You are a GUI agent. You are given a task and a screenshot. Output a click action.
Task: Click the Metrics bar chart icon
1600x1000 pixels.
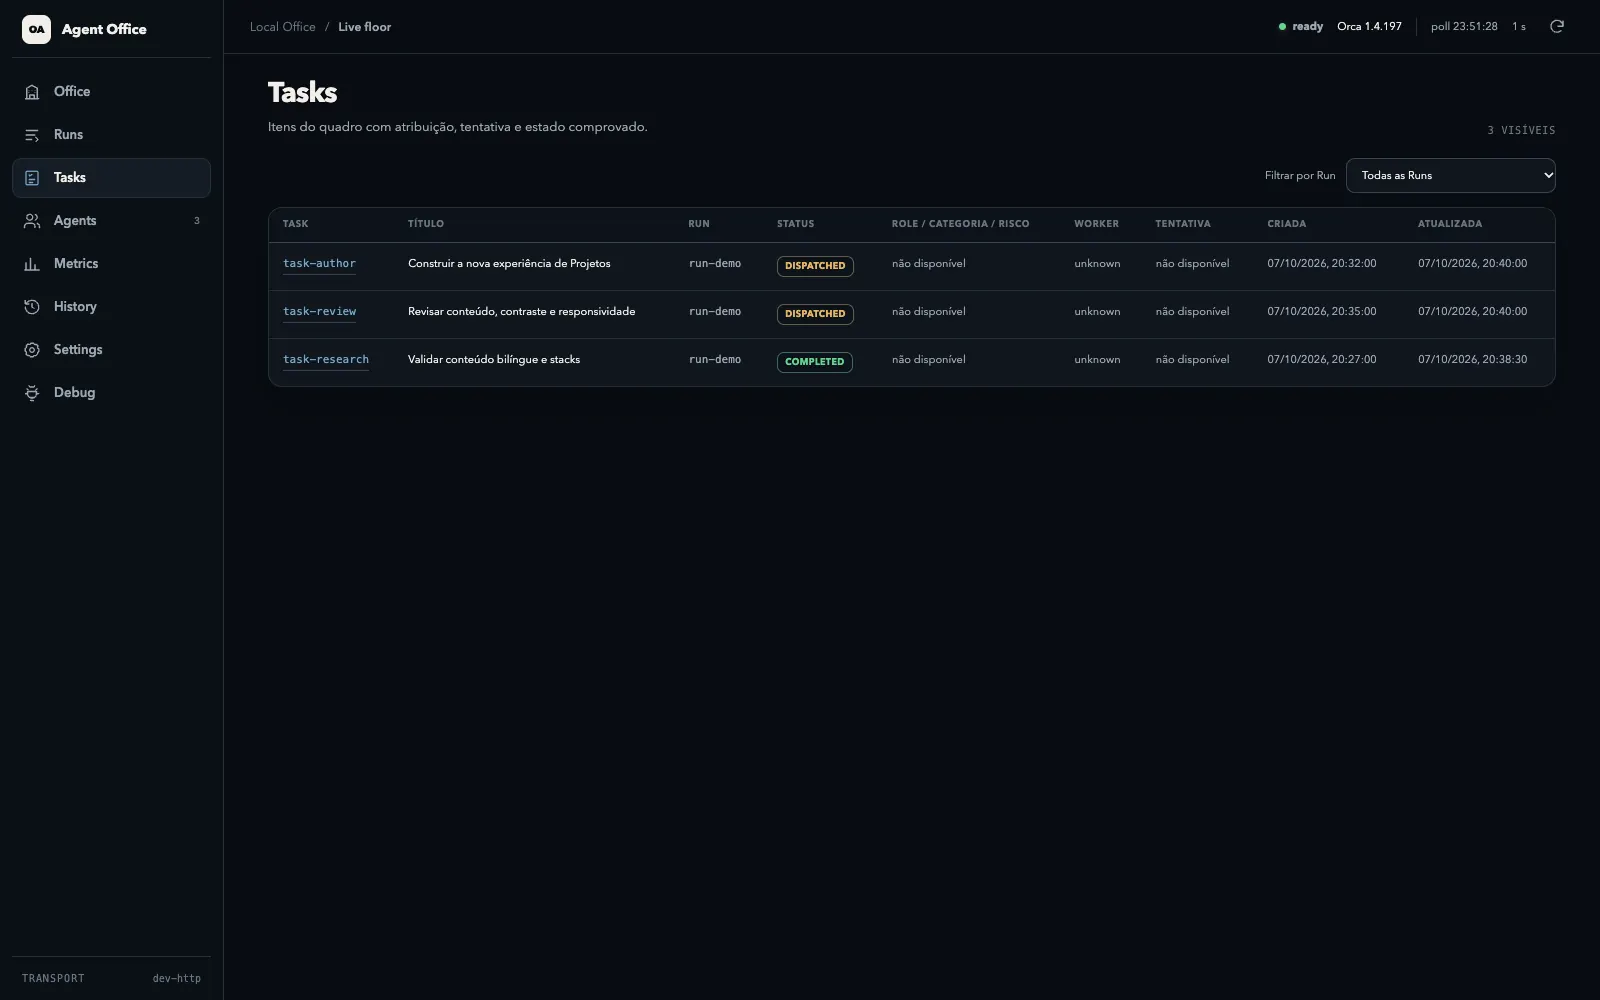[x=32, y=264]
